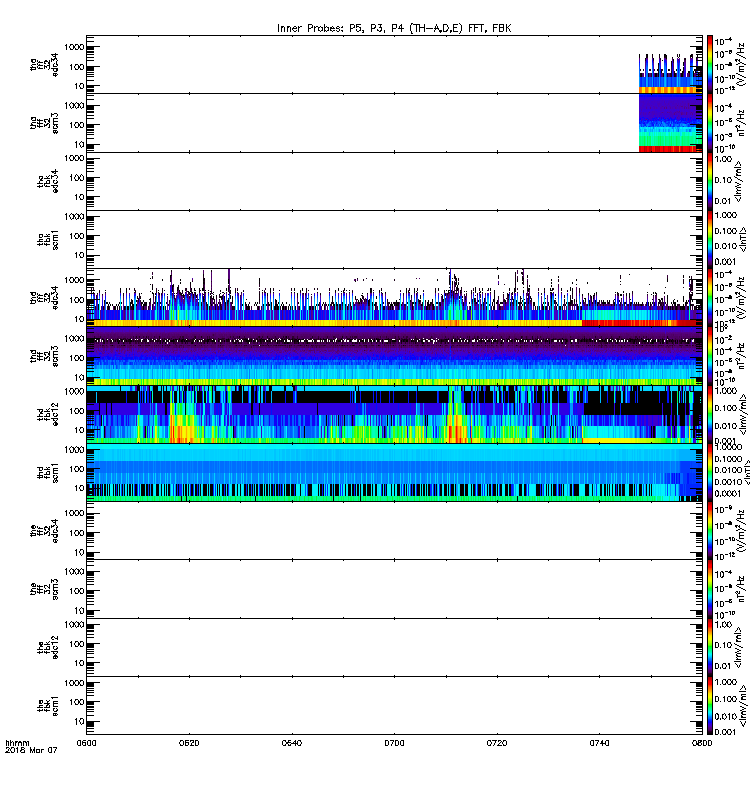Select the 0620 time tick label
This screenshot has width=750, height=800.
[x=189, y=743]
